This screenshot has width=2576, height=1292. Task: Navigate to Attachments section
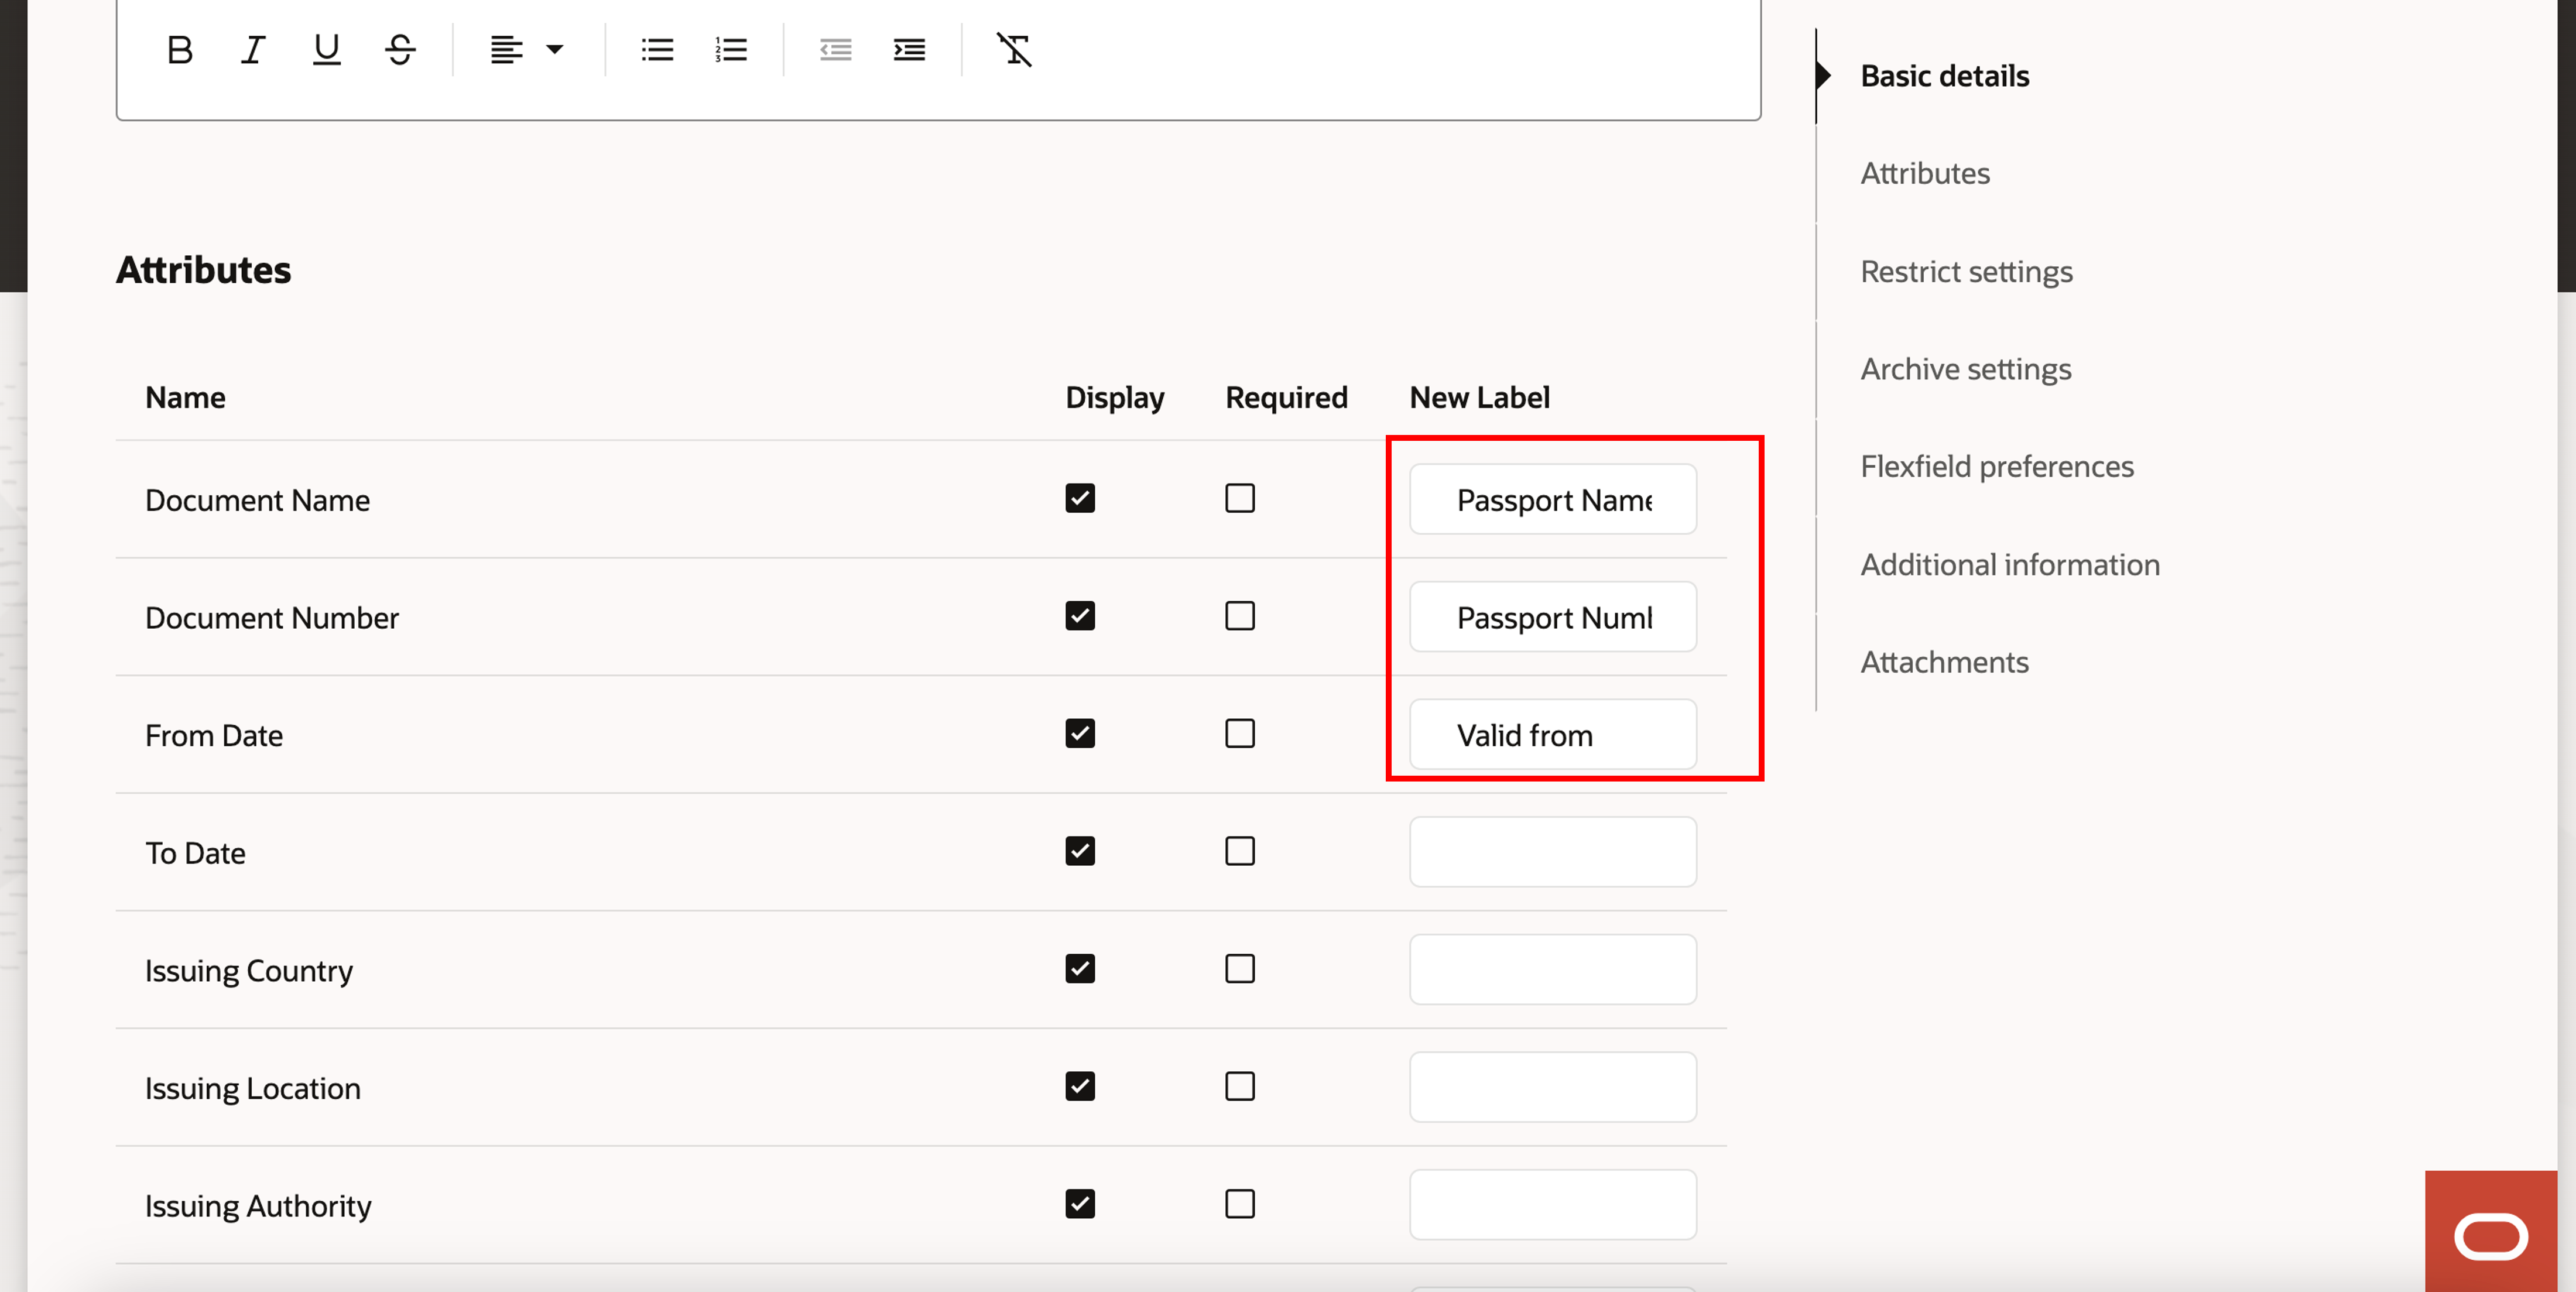(x=1944, y=662)
